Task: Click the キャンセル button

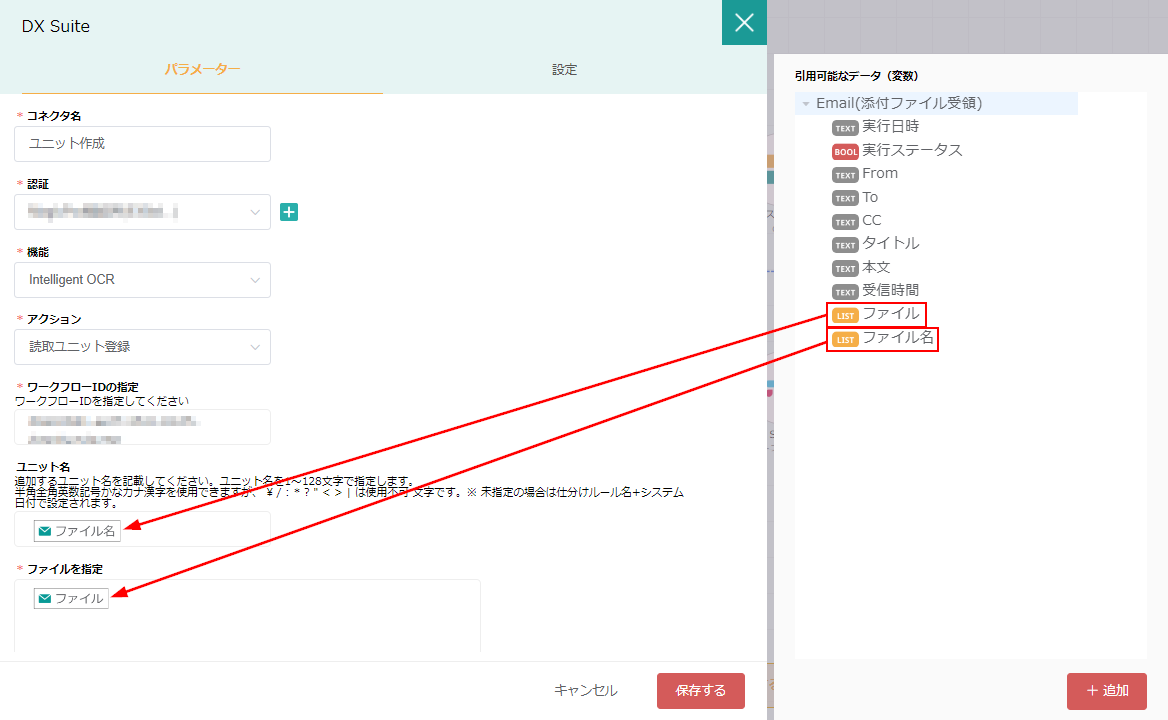Action: [x=586, y=691]
